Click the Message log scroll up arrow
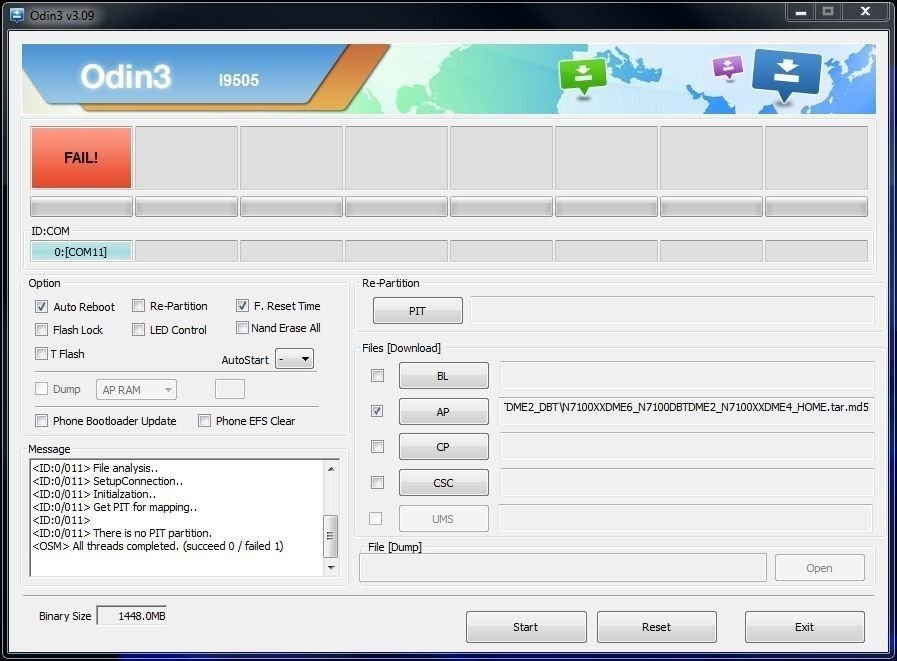This screenshot has height=661, width=897. [x=331, y=469]
